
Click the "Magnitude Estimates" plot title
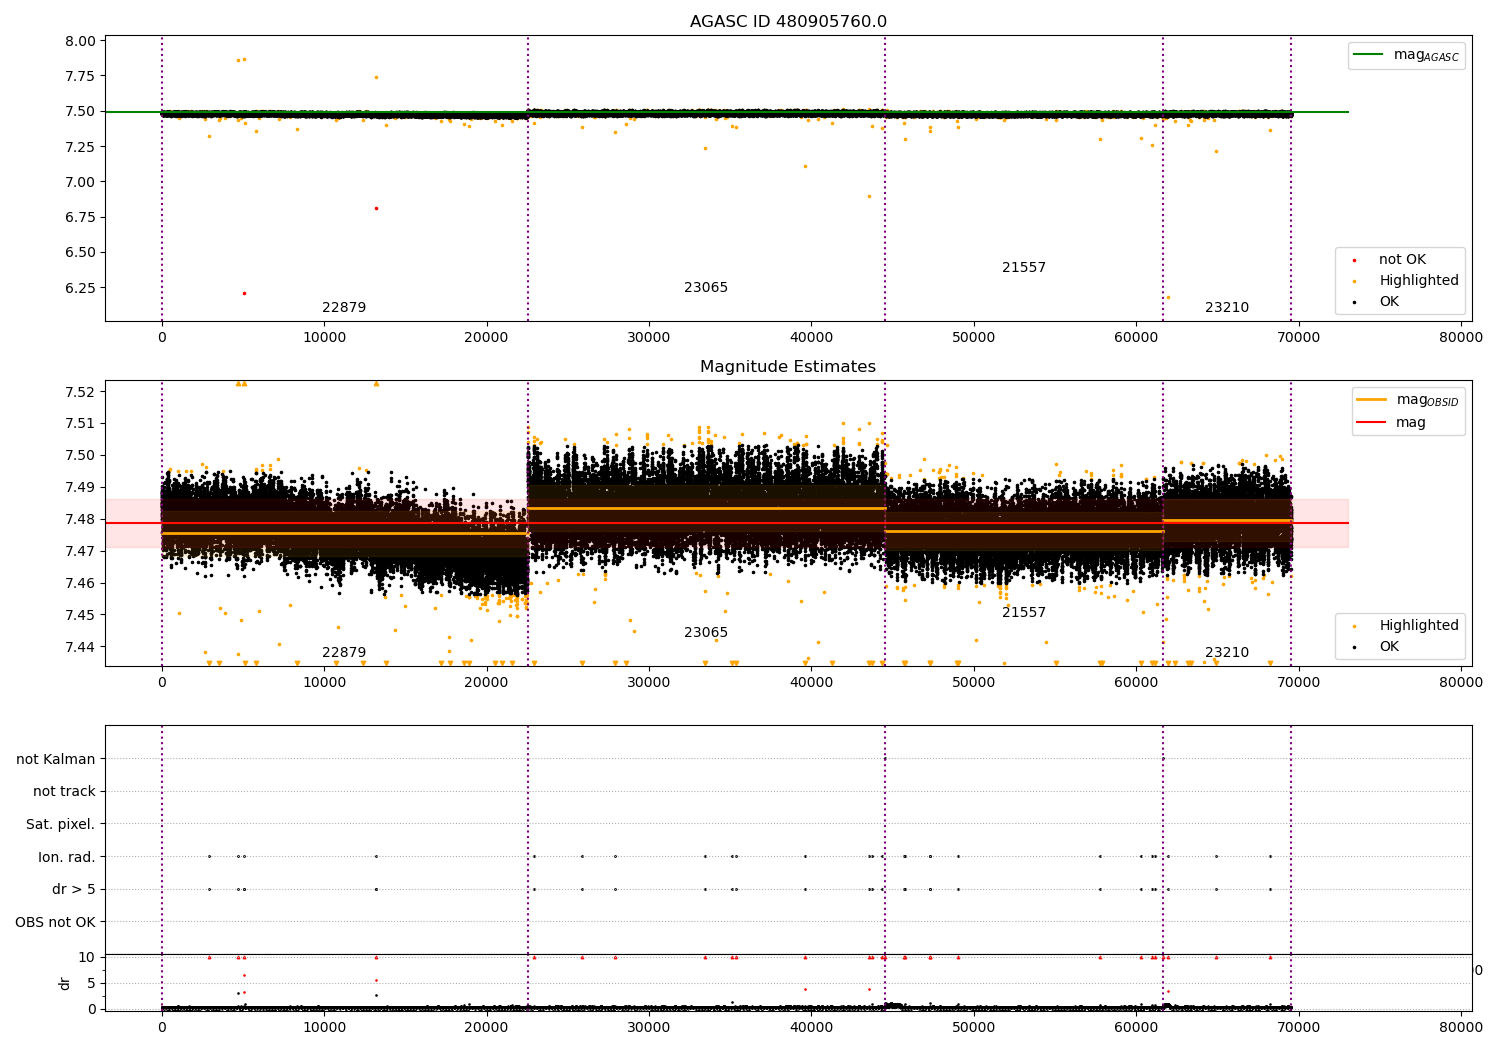click(x=788, y=367)
